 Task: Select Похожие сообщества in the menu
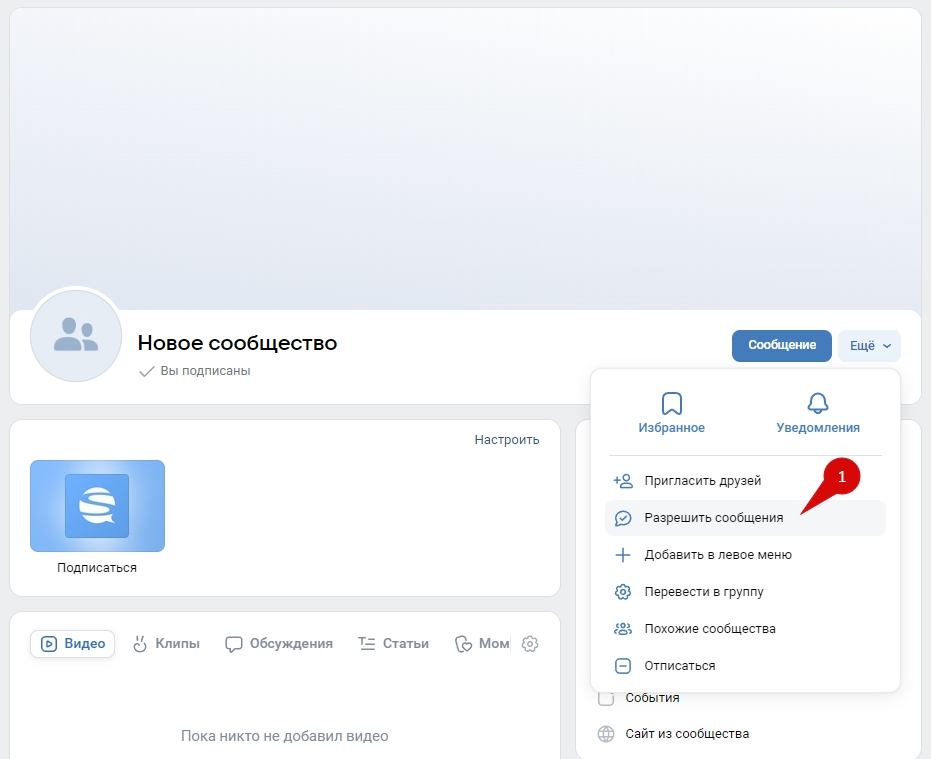[709, 629]
